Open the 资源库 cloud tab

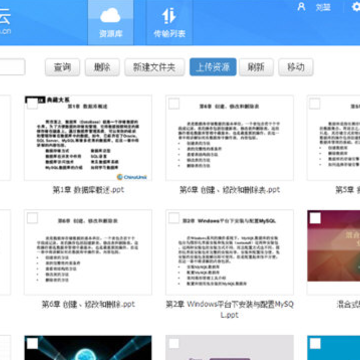110,22
